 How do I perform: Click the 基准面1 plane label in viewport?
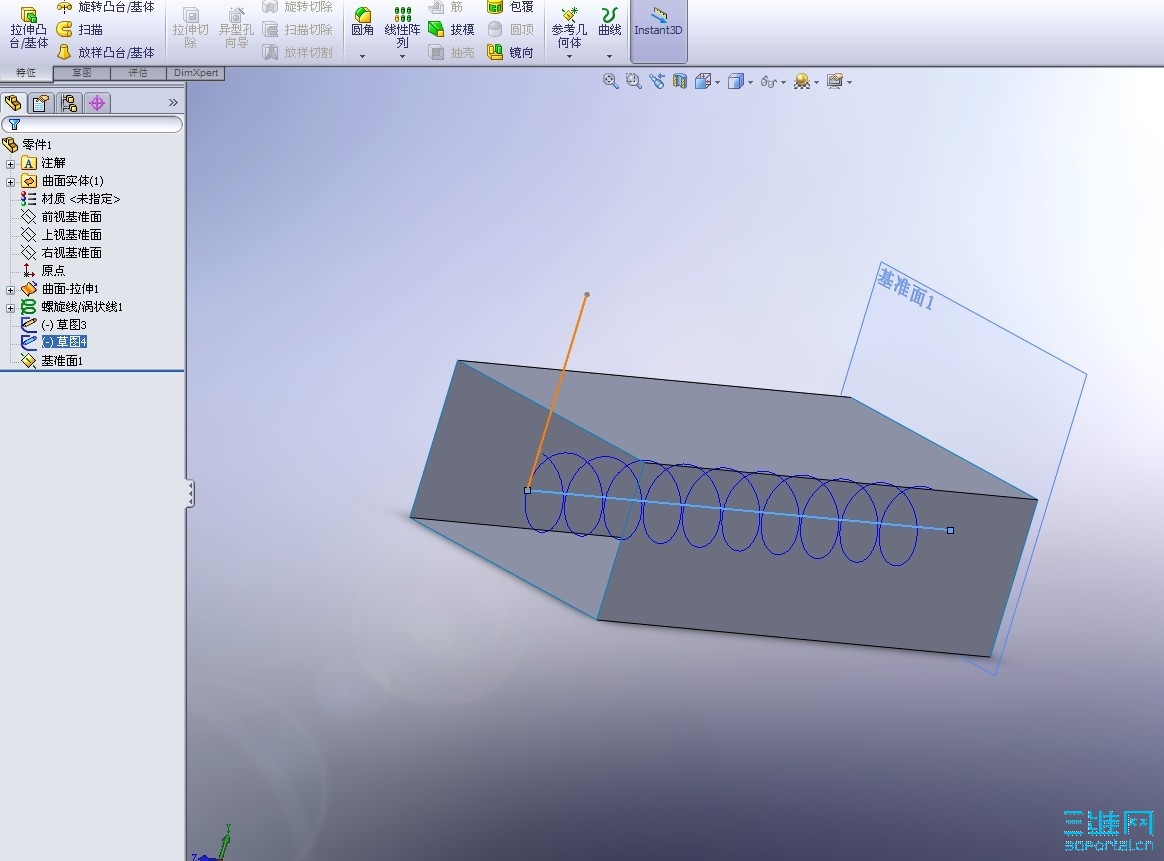(906, 290)
